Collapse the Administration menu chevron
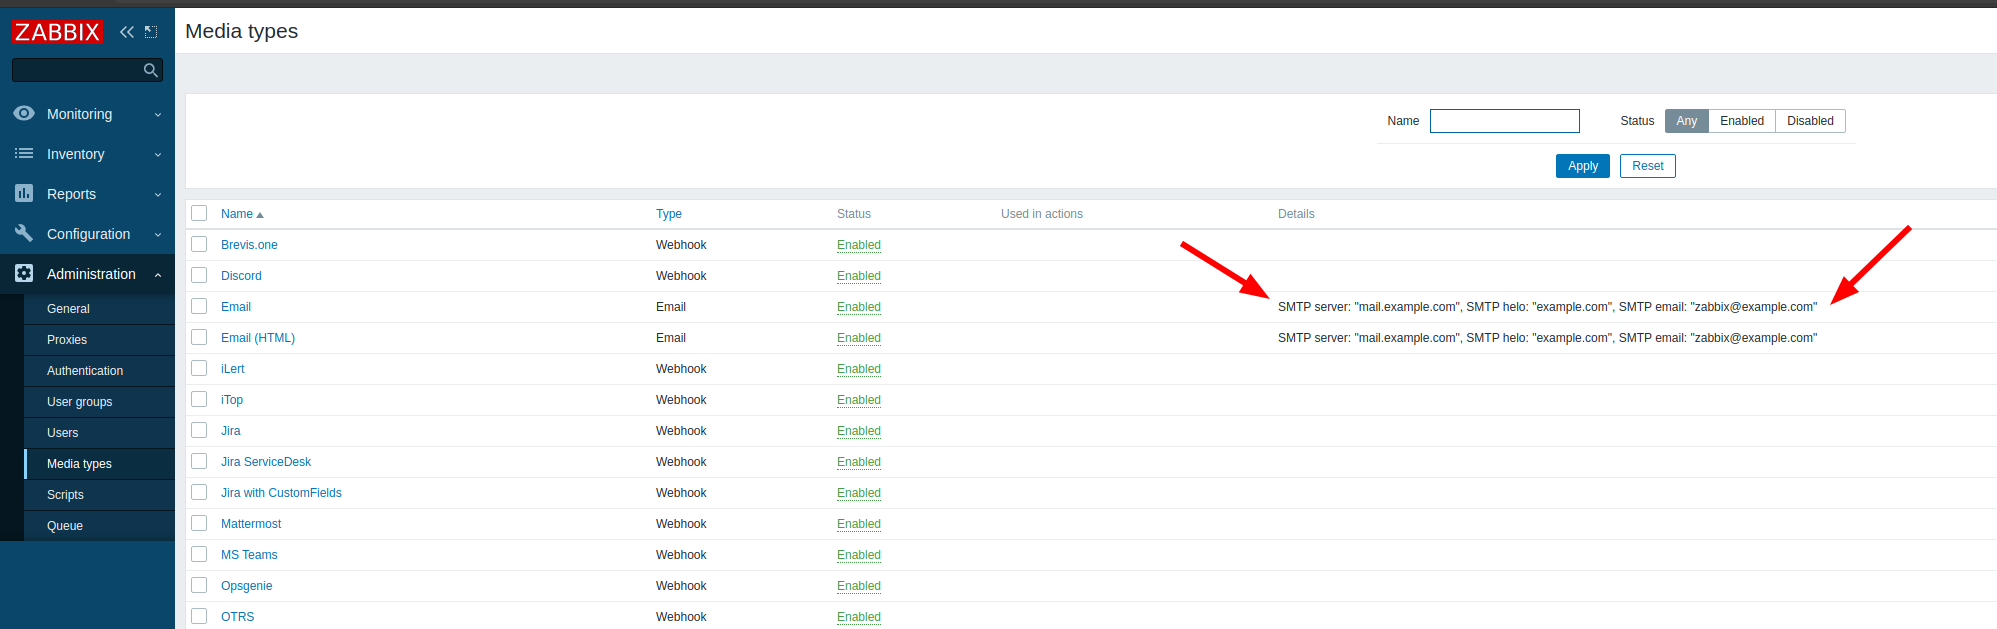The height and width of the screenshot is (629, 1997). 158,275
